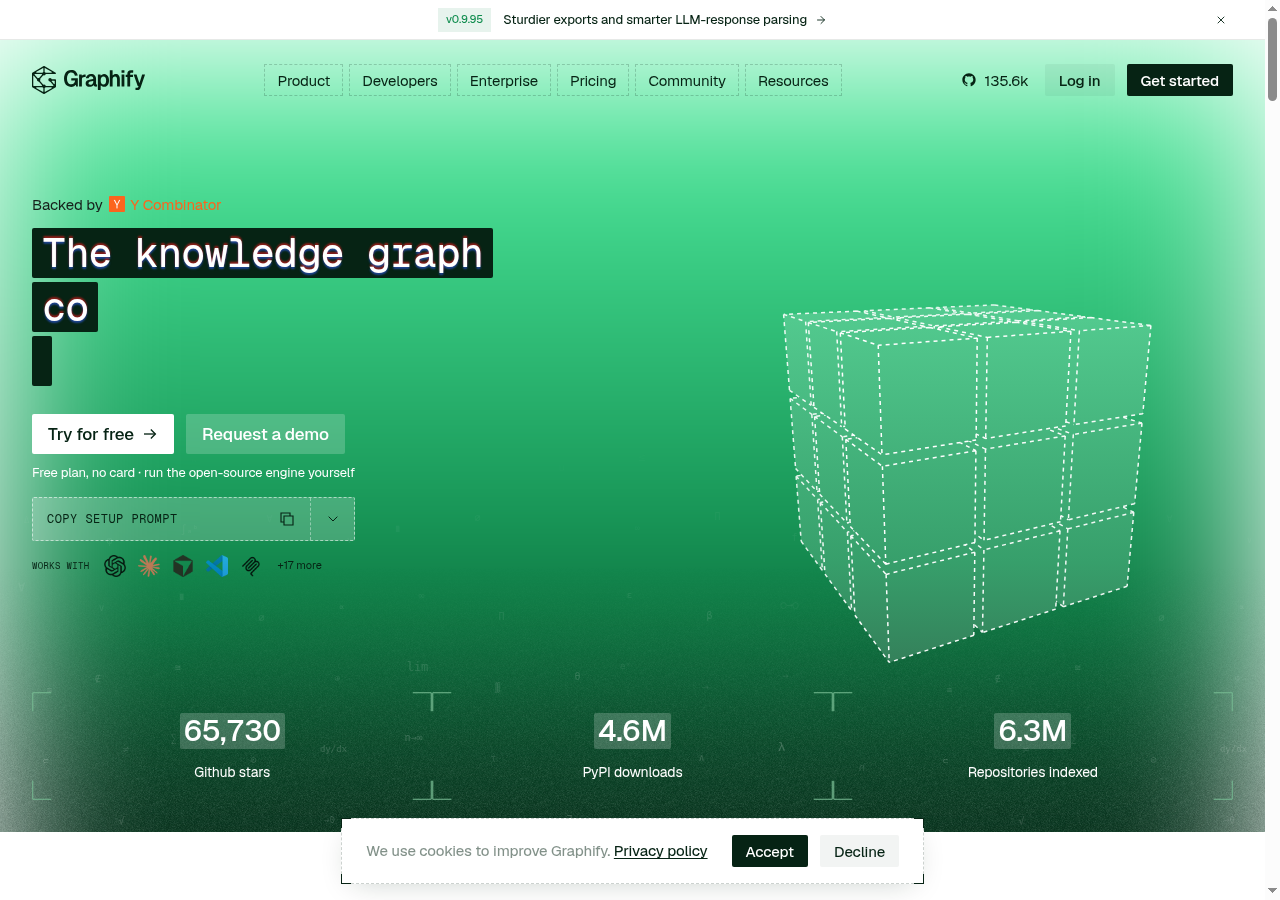Open the Y Combinator backer link
The height and width of the screenshot is (900, 1280).
click(165, 205)
